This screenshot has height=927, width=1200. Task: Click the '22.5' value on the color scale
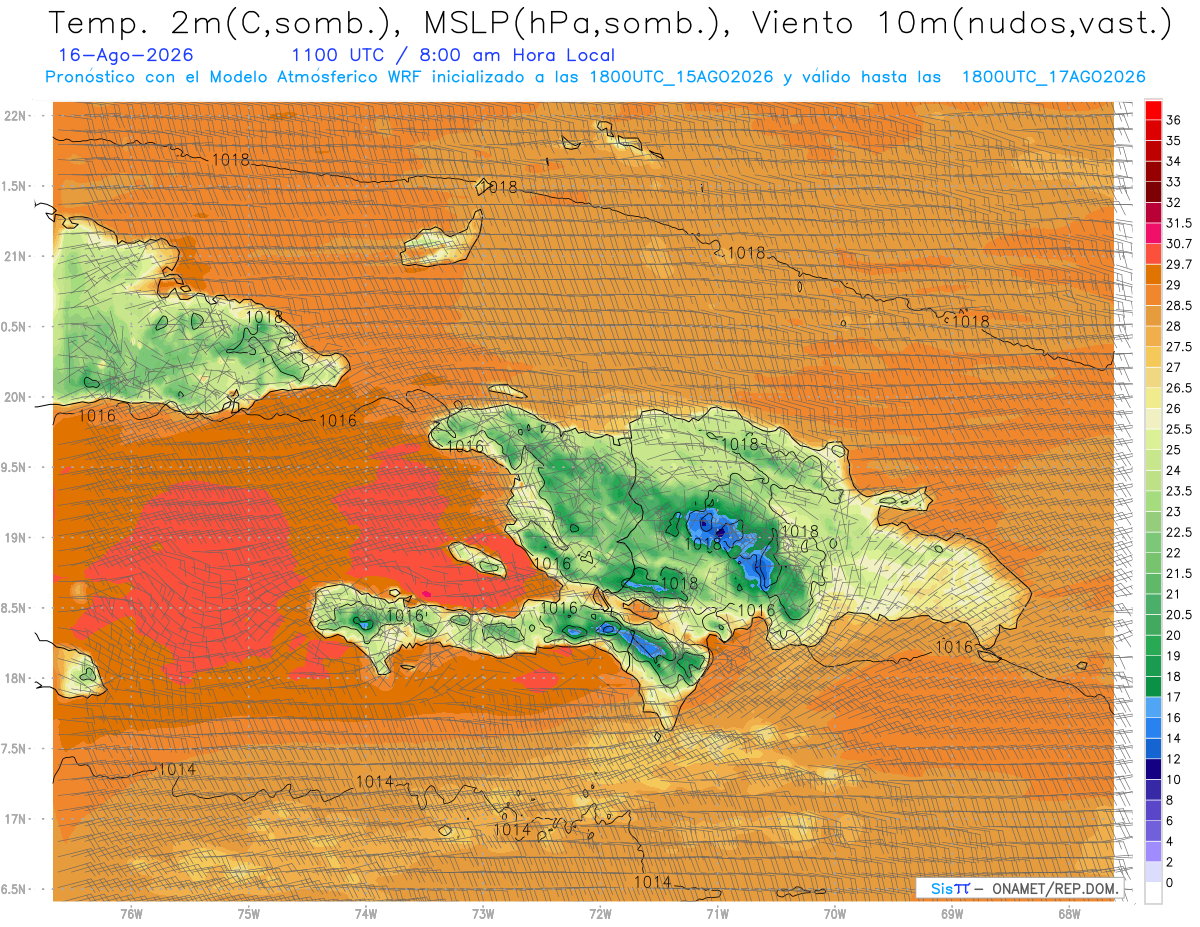pyautogui.click(x=1179, y=532)
